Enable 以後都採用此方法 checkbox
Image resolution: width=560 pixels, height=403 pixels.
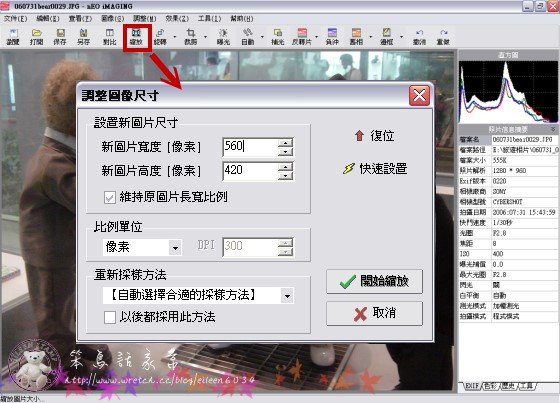110,317
